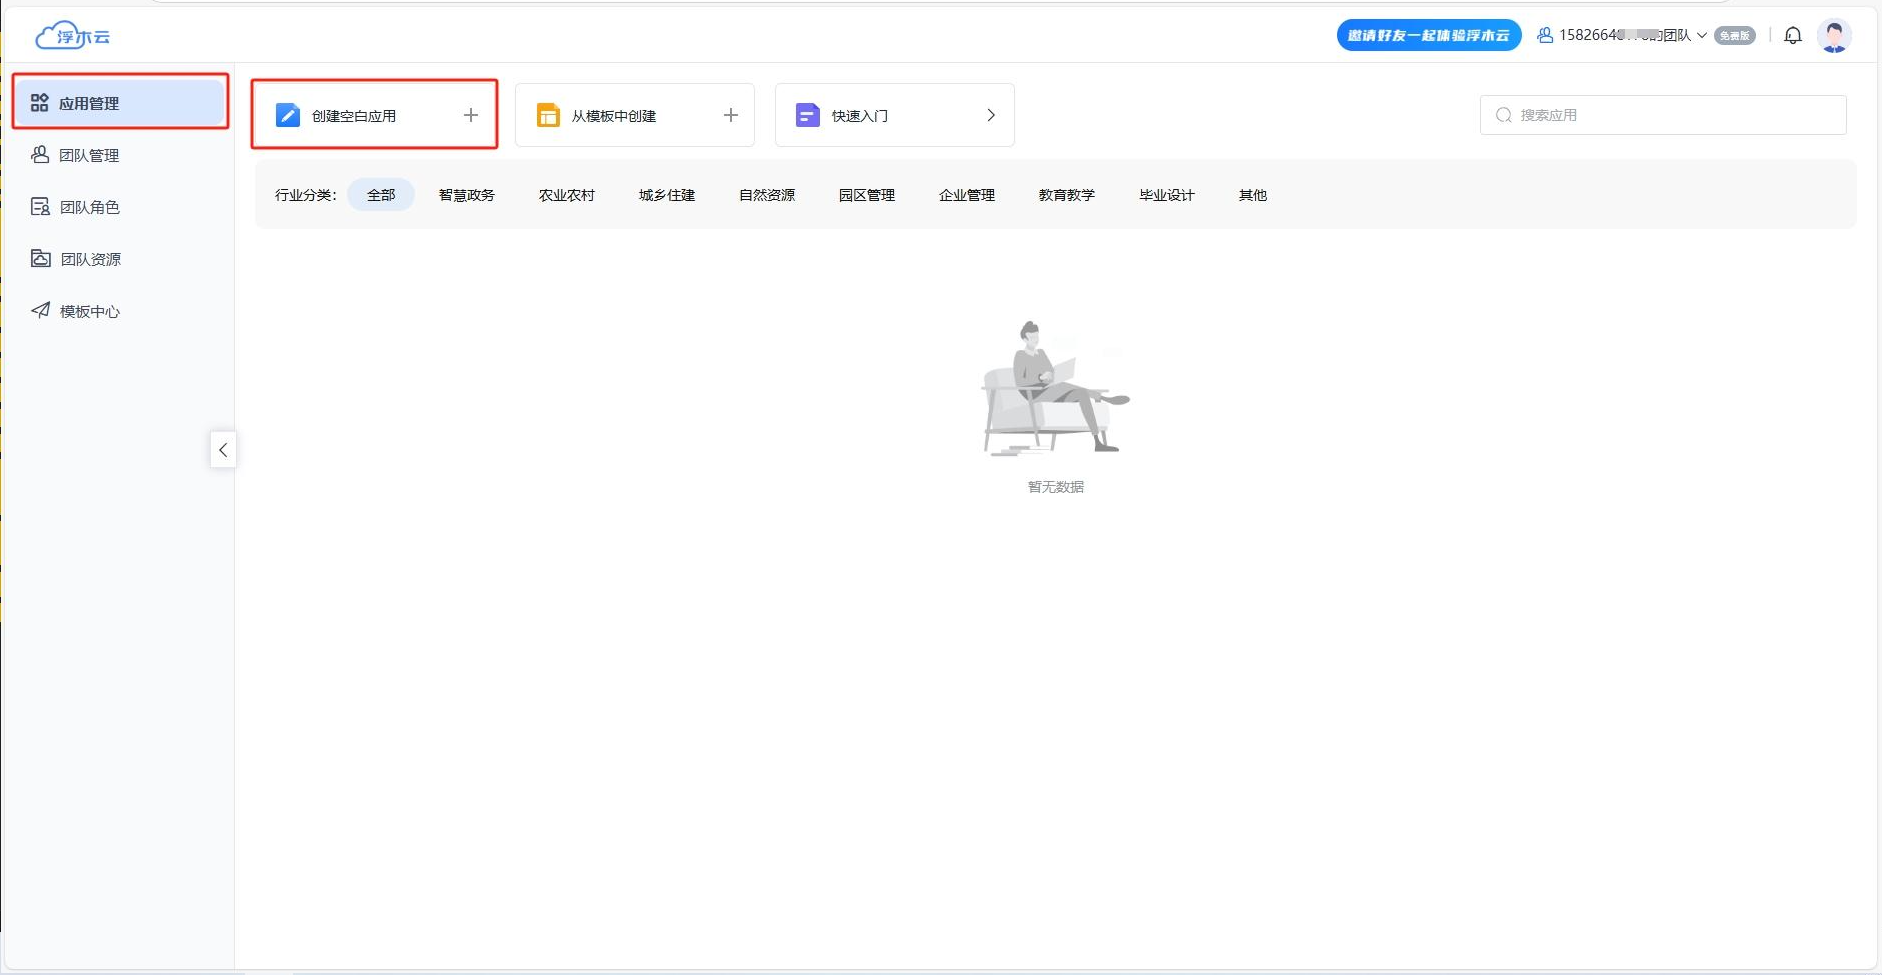Click the blue pencil 创建空白应用 icon

(288, 115)
